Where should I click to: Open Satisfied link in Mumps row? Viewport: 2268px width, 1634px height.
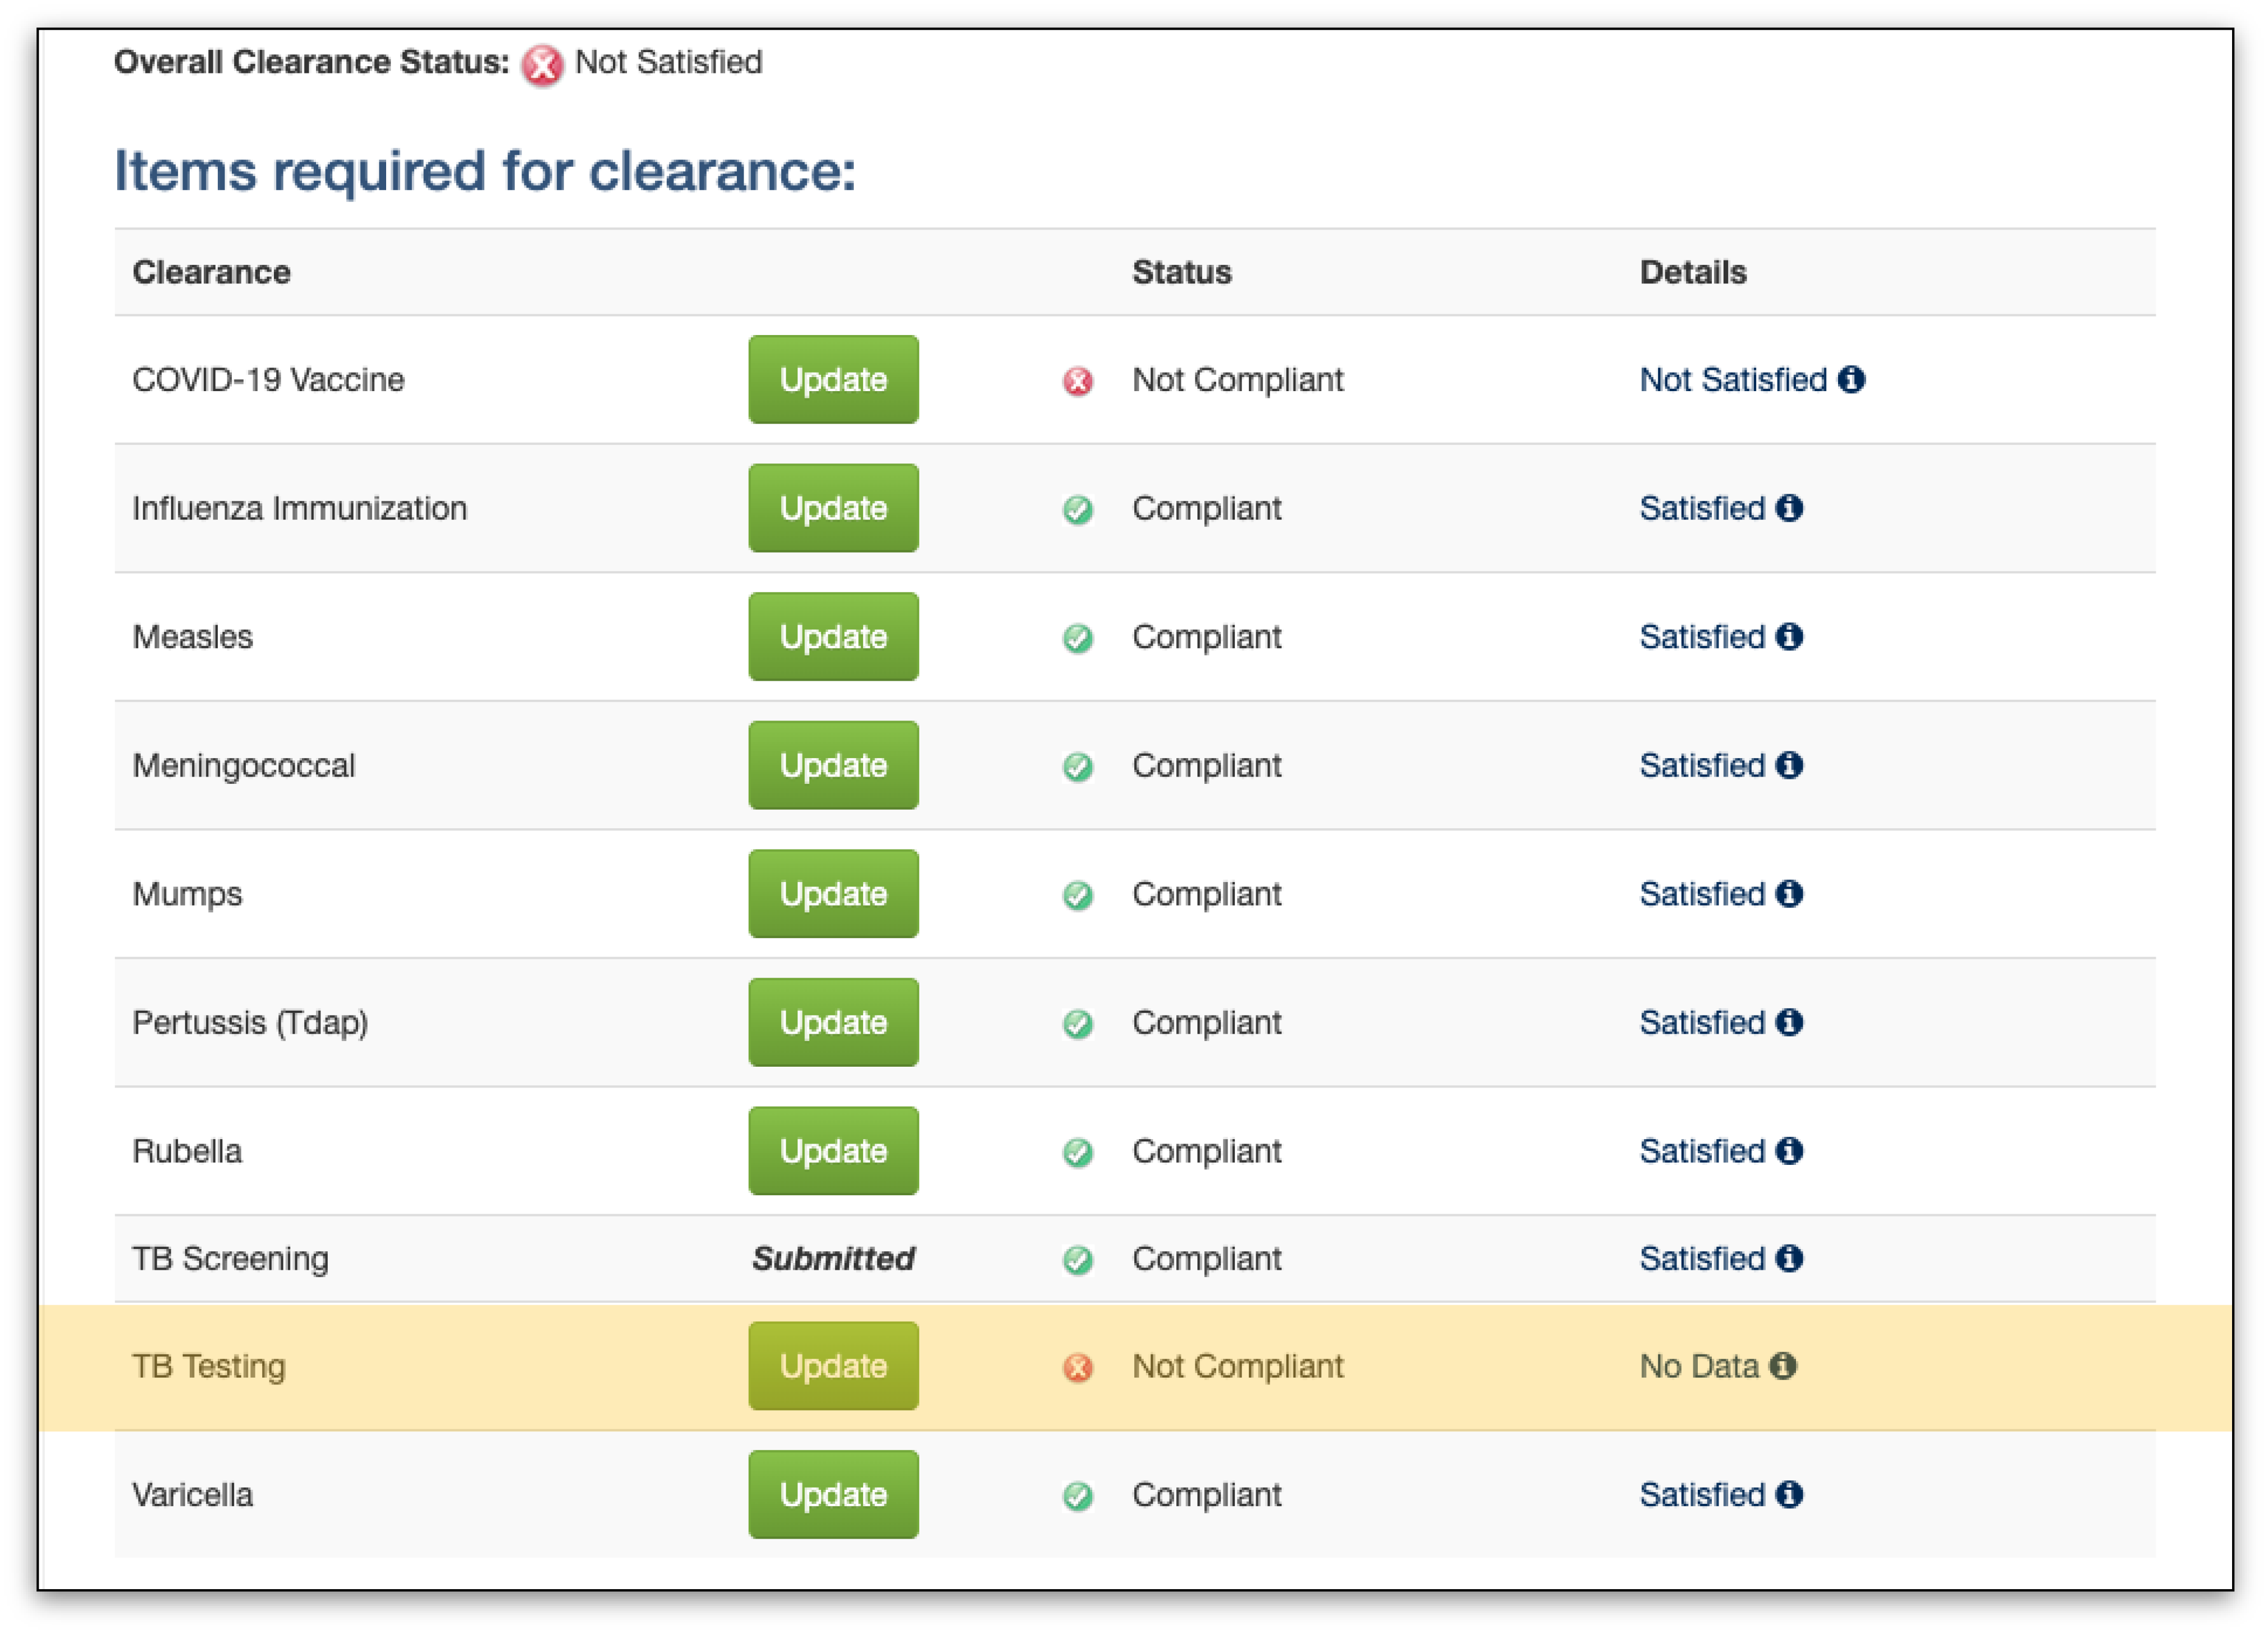pos(1701,893)
